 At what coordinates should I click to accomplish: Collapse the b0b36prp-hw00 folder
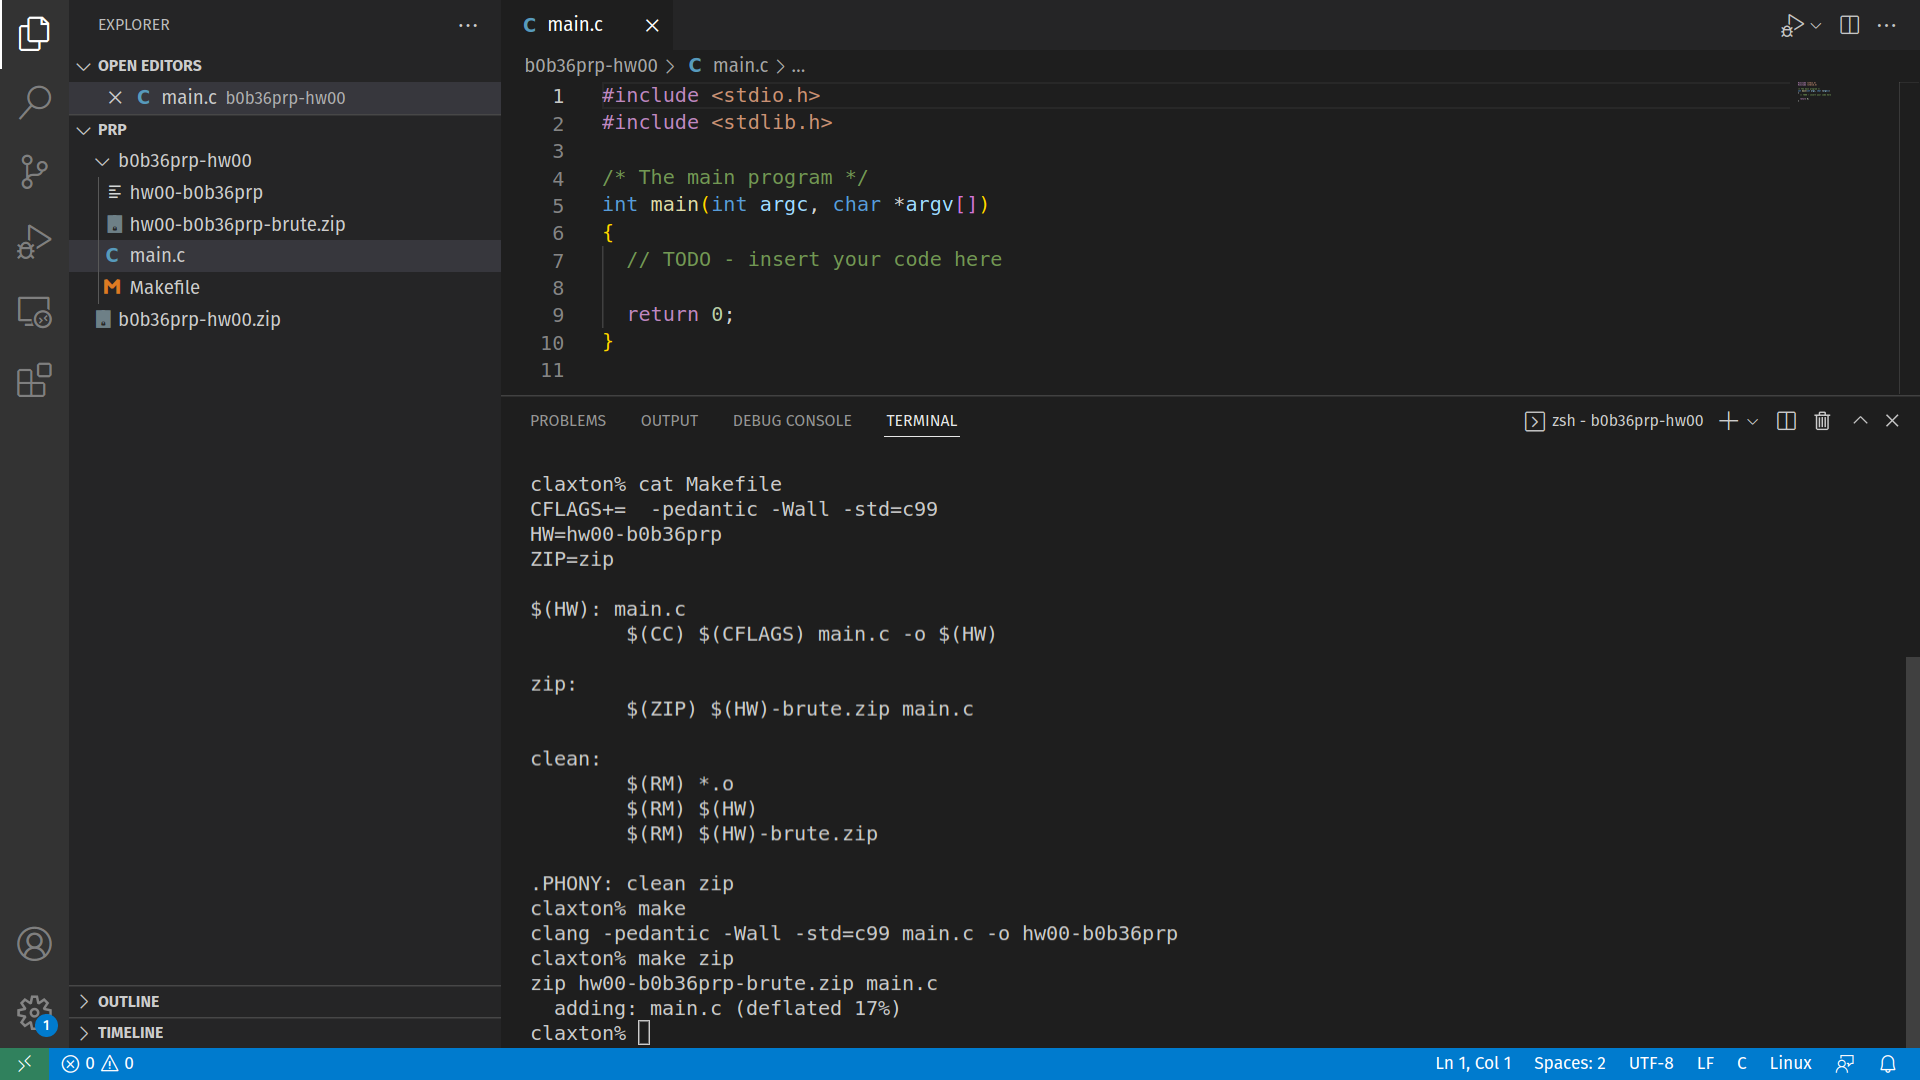(x=102, y=161)
